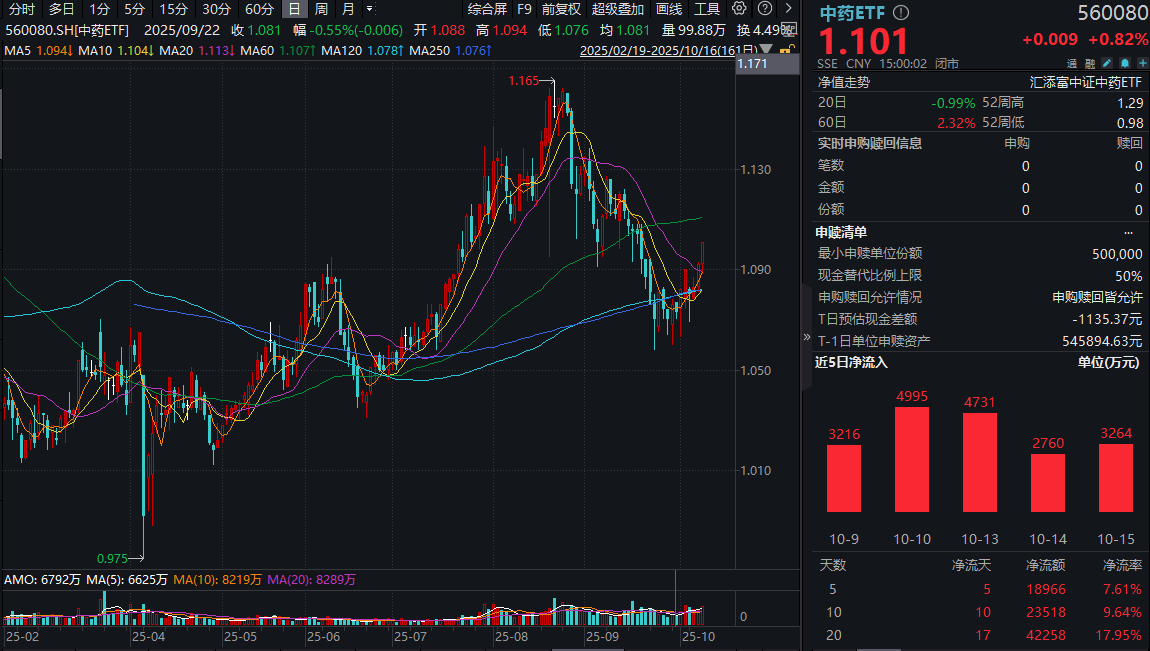Open the drawing tools via 画线 icon
This screenshot has height=651, width=1150.
click(667, 9)
